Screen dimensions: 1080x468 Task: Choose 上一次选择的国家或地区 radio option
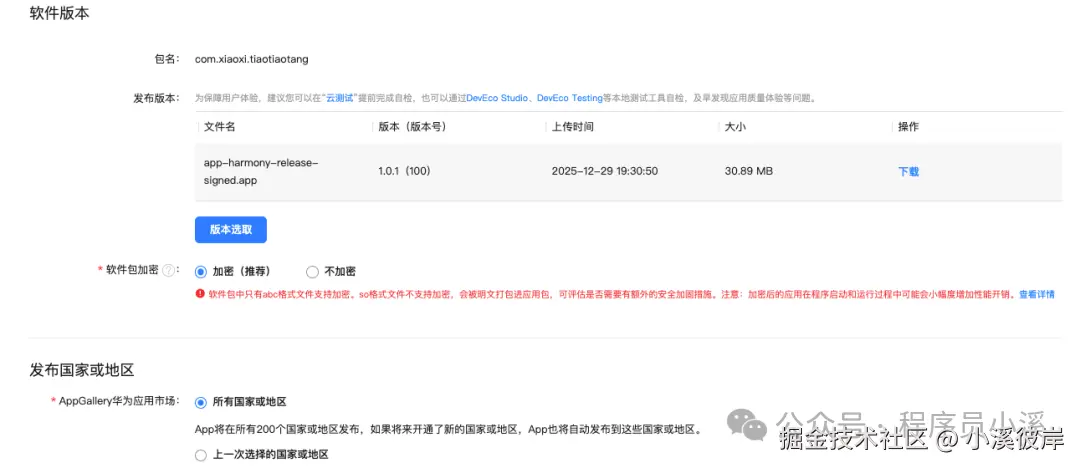click(x=201, y=454)
